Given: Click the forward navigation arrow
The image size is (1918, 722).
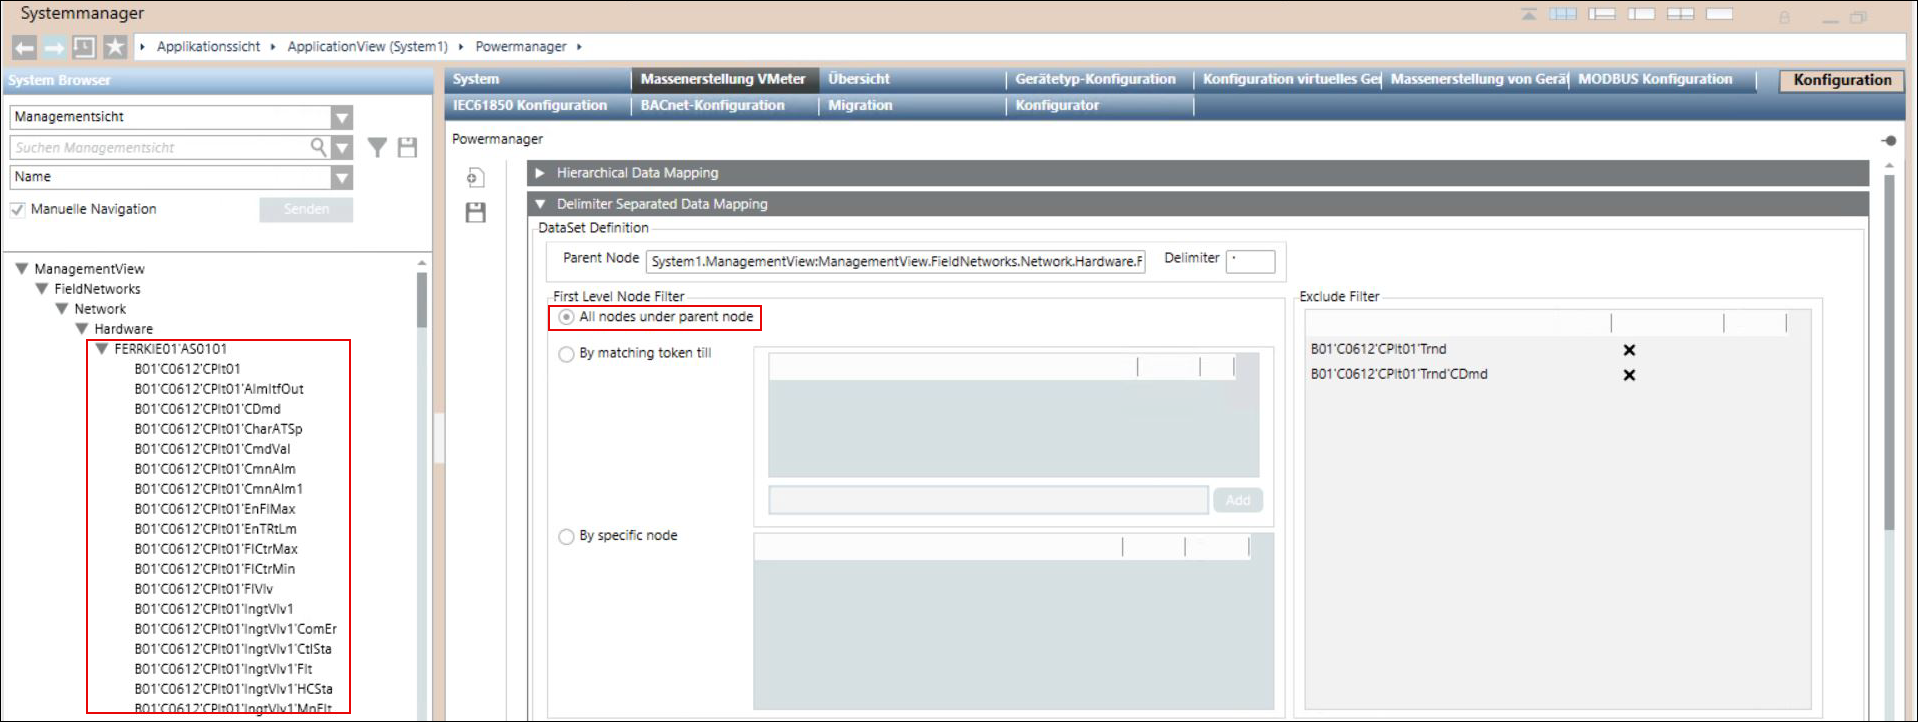Looking at the screenshot, I should pyautogui.click(x=55, y=47).
